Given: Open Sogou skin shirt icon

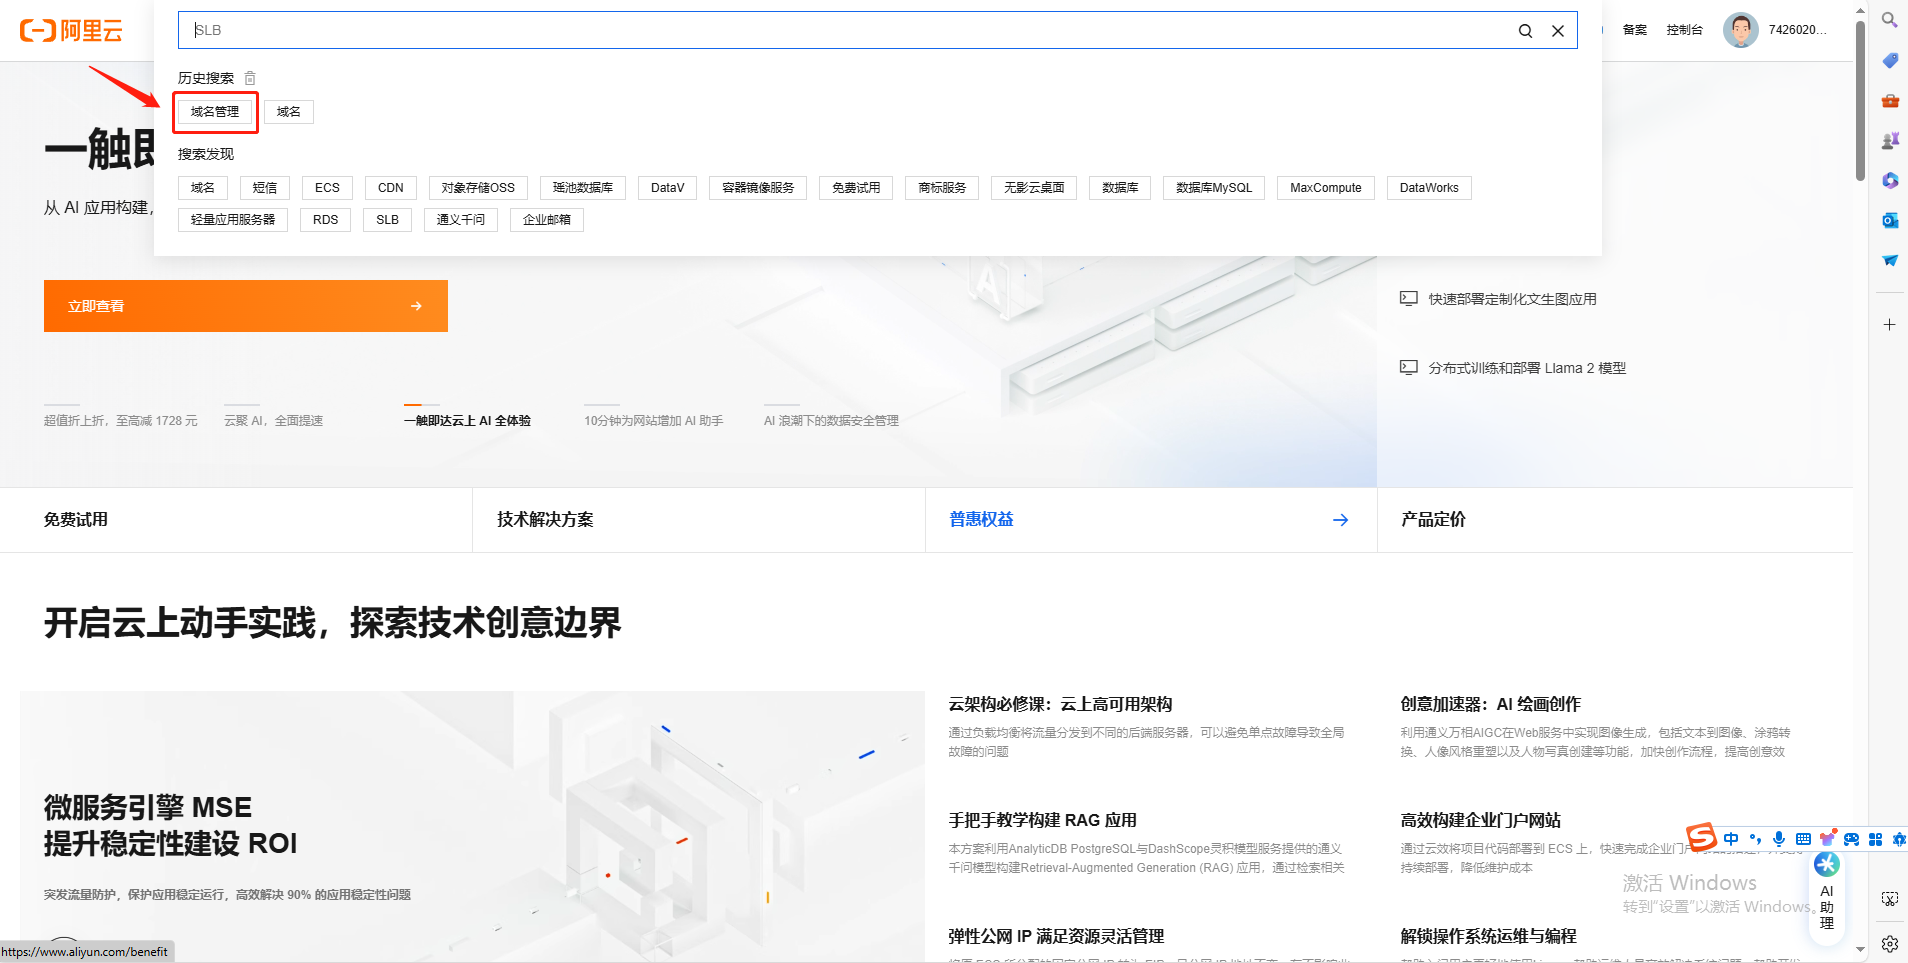Looking at the screenshot, I should (1827, 839).
